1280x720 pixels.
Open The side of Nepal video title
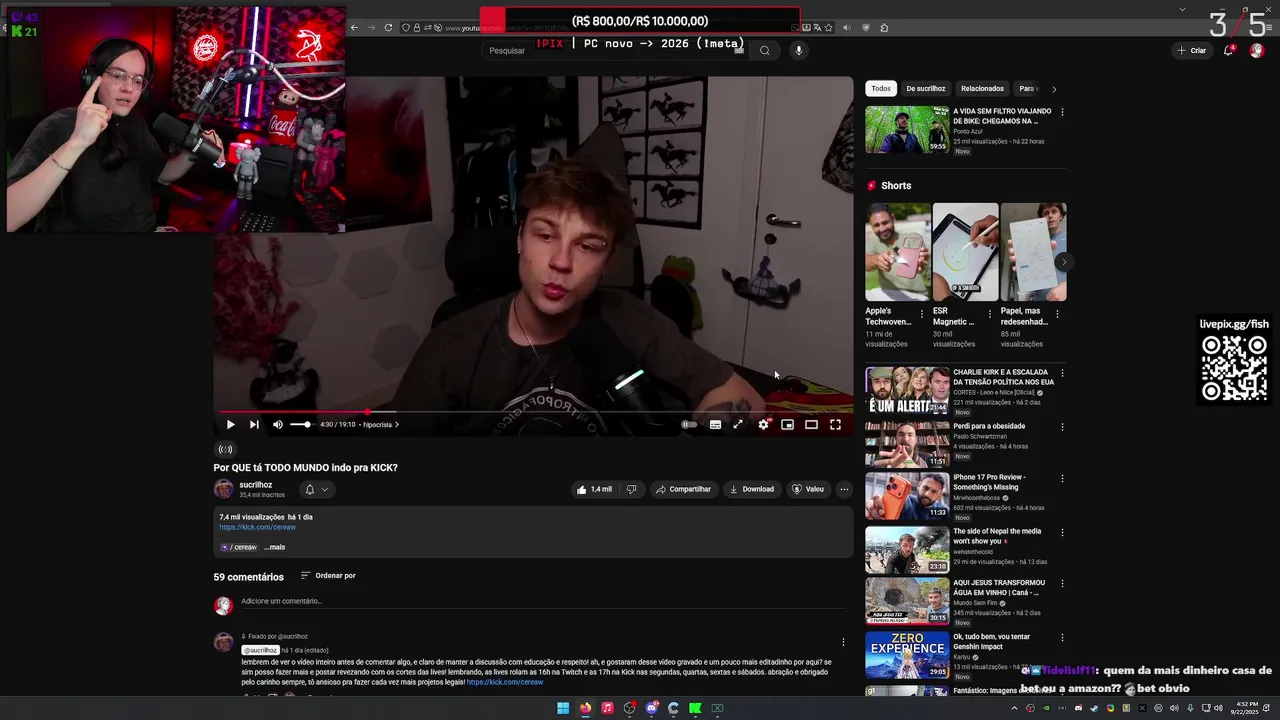point(996,536)
